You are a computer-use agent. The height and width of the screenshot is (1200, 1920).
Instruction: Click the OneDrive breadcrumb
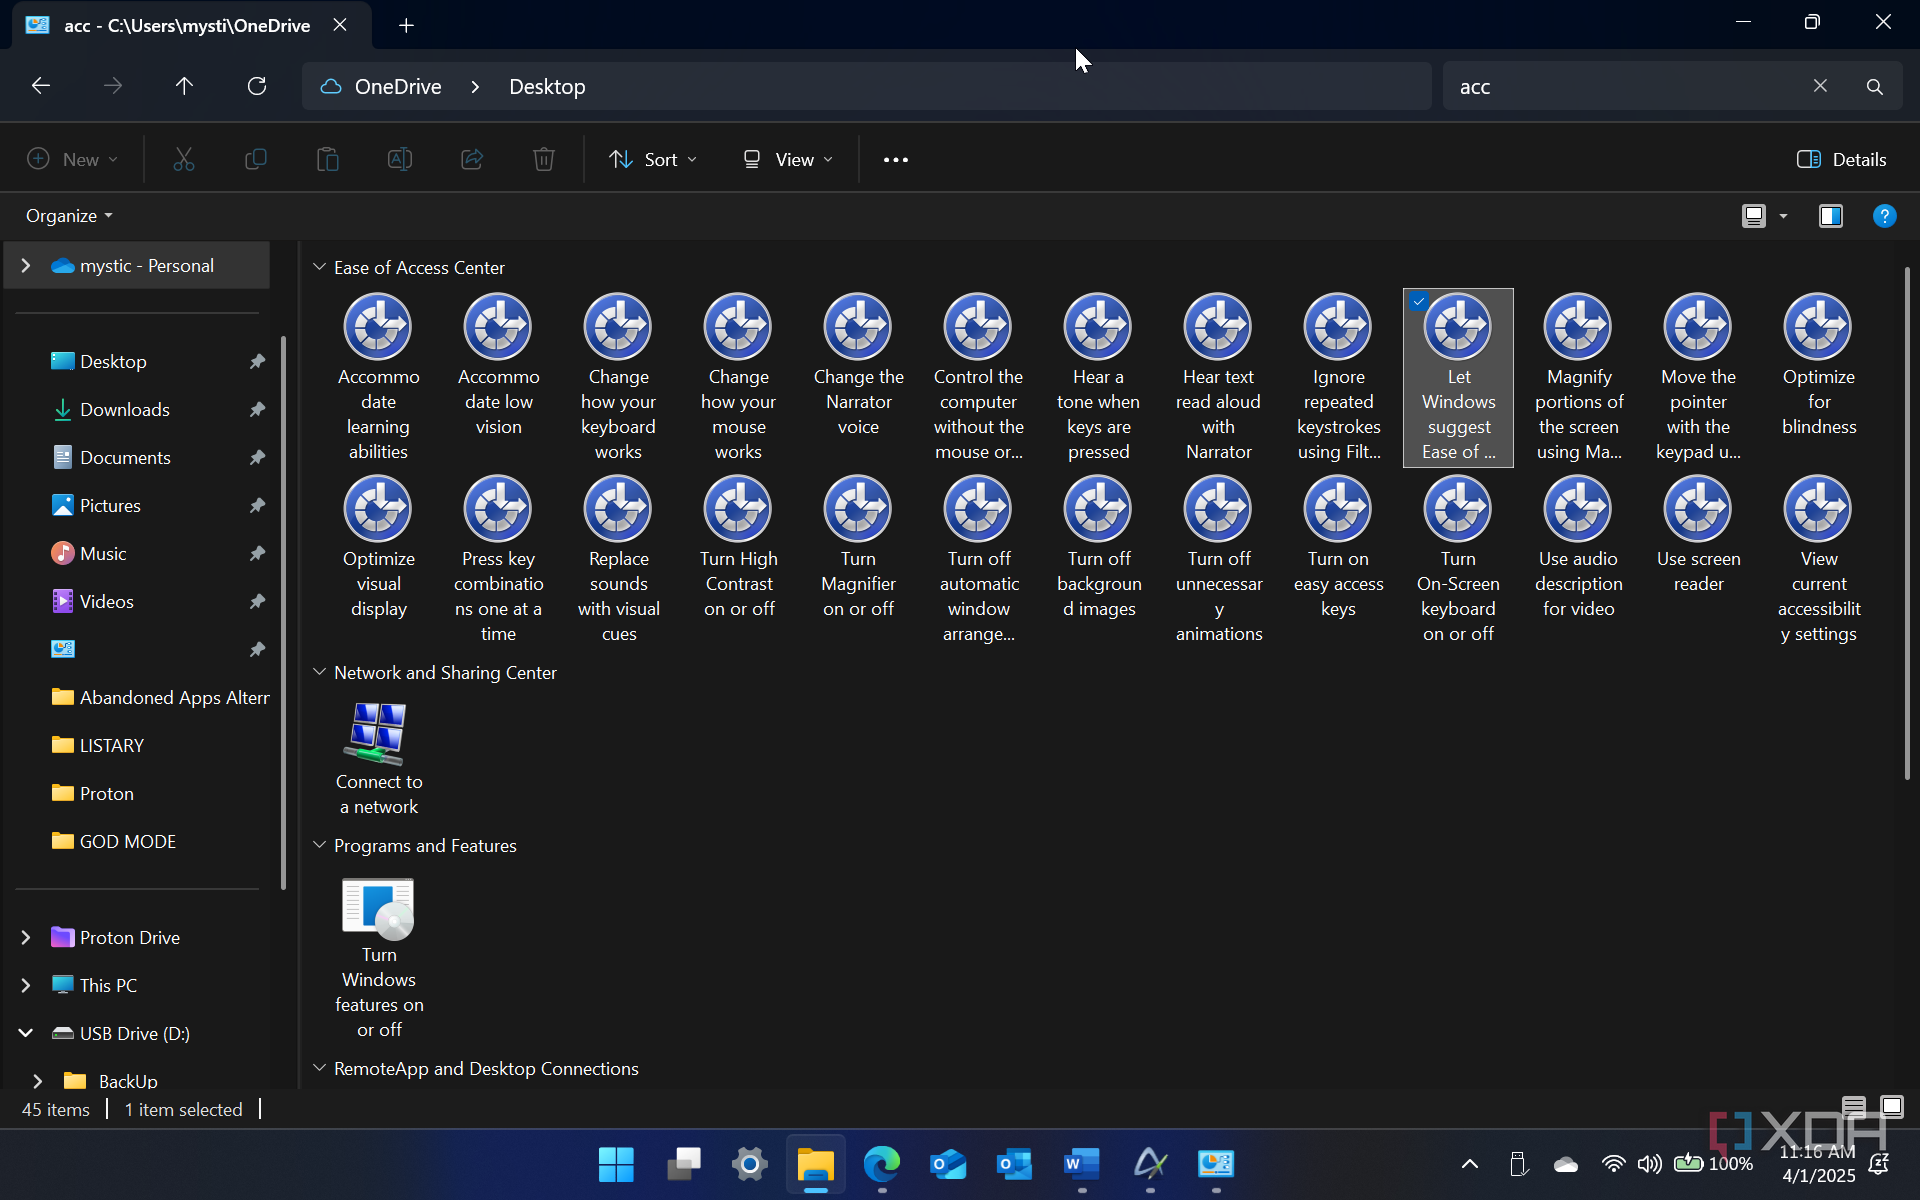coord(398,87)
